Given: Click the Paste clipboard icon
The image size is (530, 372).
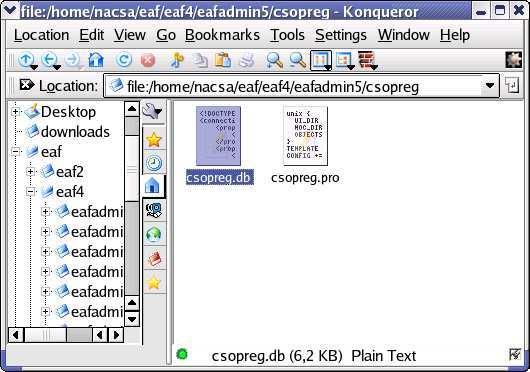Looking at the screenshot, I should tap(223, 60).
